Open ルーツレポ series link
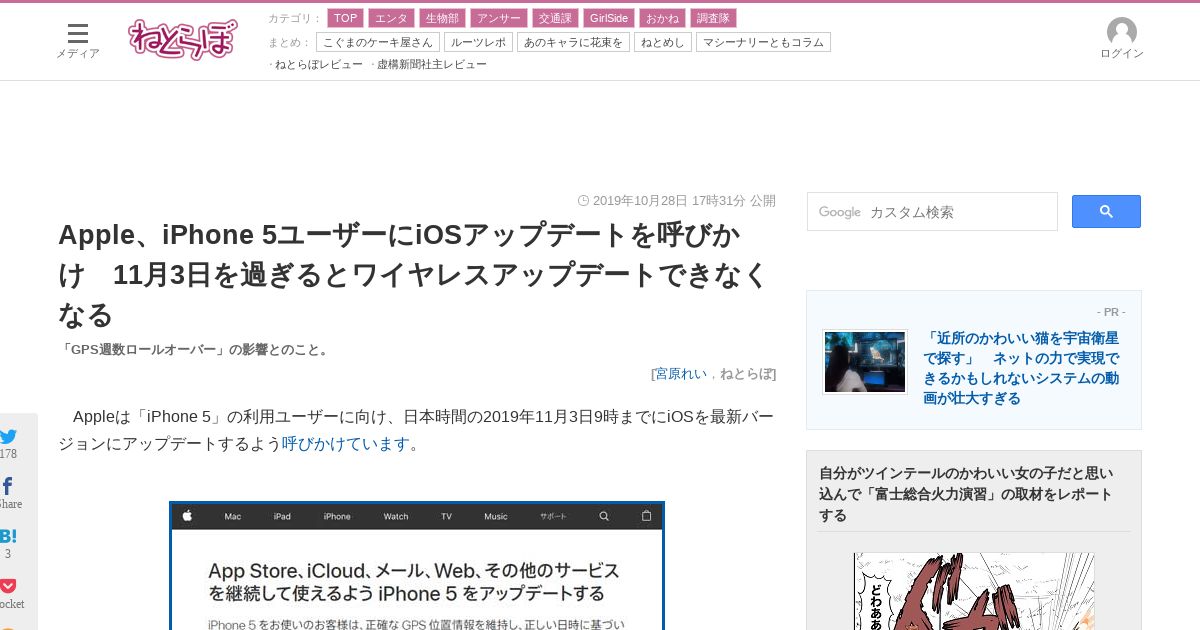The height and width of the screenshot is (630, 1200). pyautogui.click(x=478, y=42)
